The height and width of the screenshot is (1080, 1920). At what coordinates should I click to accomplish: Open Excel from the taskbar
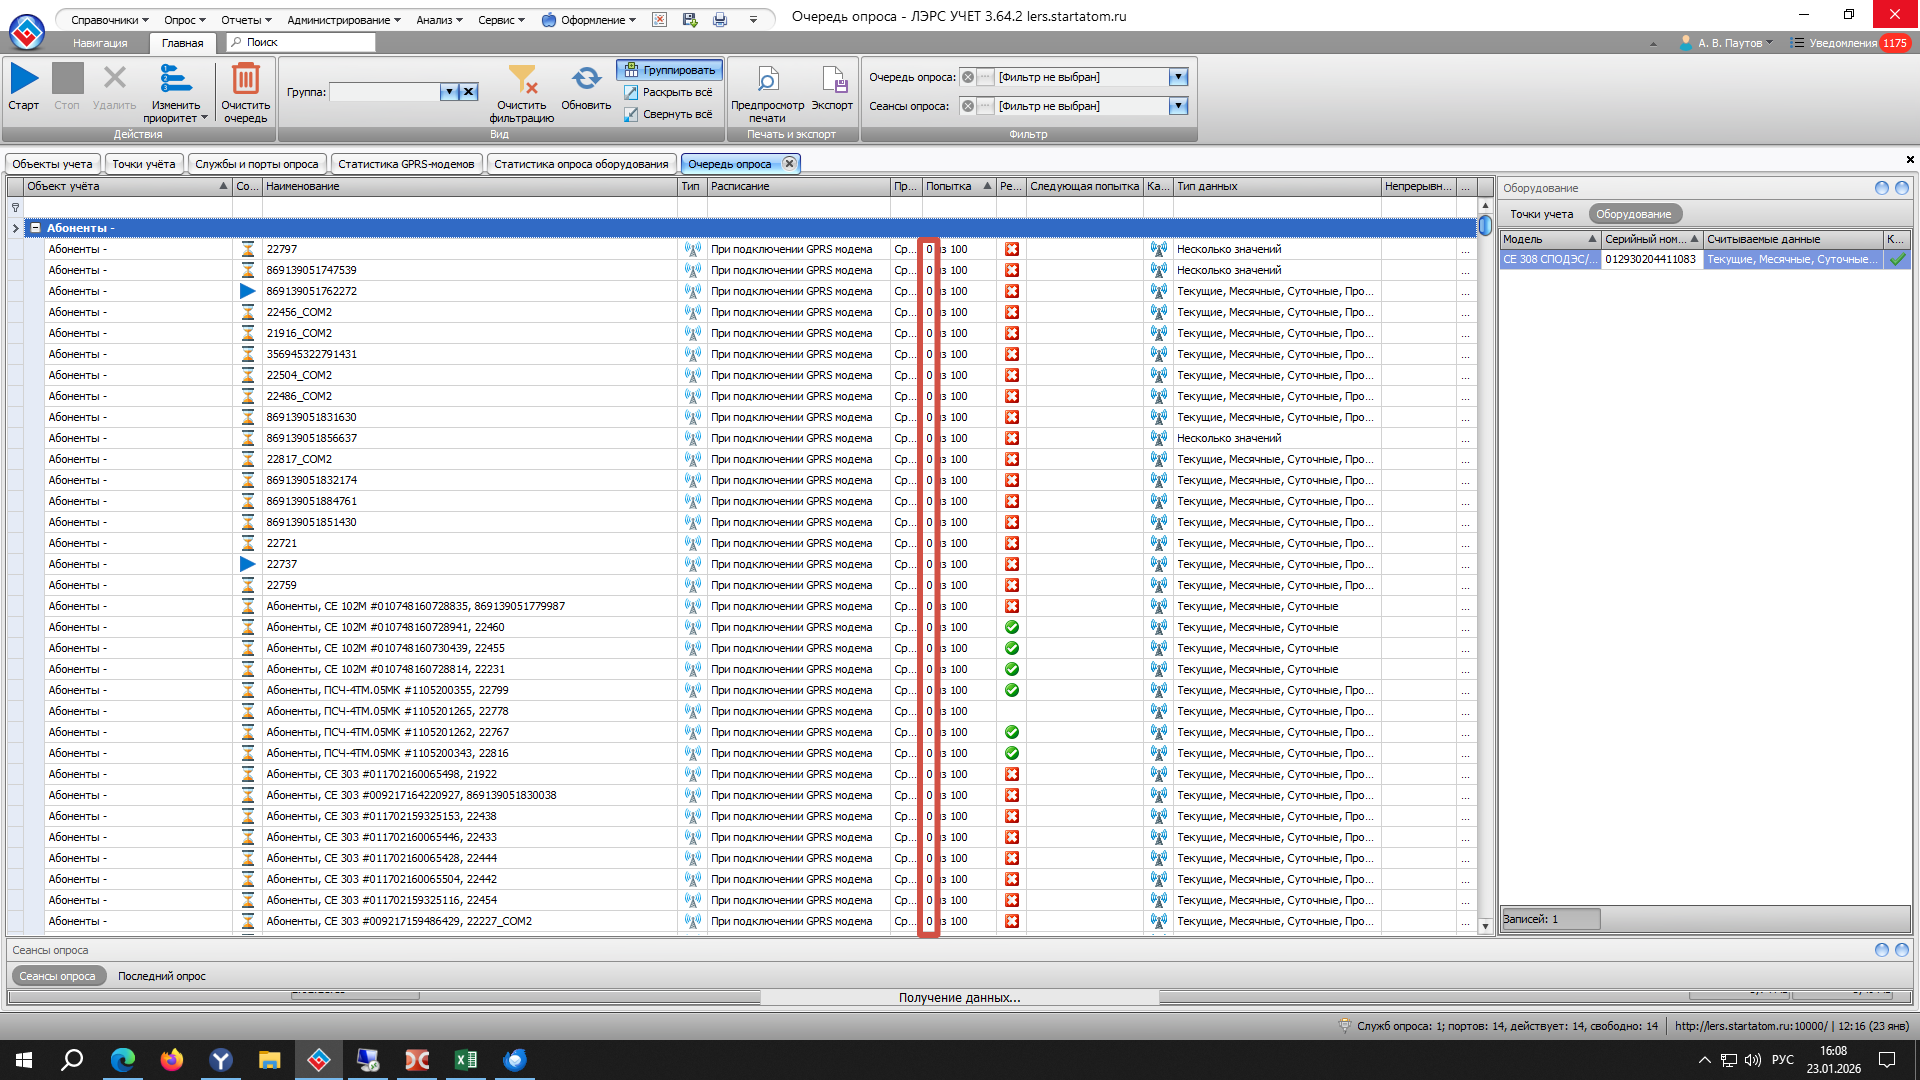pos(465,1060)
